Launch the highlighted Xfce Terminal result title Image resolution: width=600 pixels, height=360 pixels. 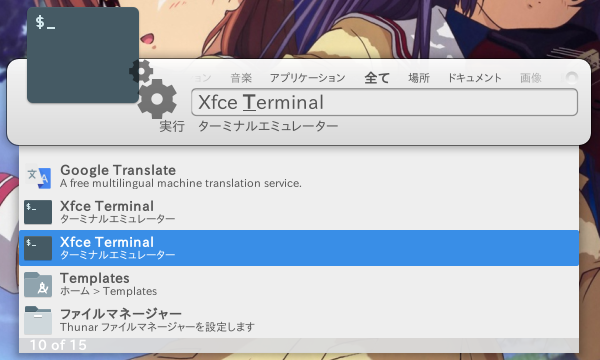pos(107,242)
